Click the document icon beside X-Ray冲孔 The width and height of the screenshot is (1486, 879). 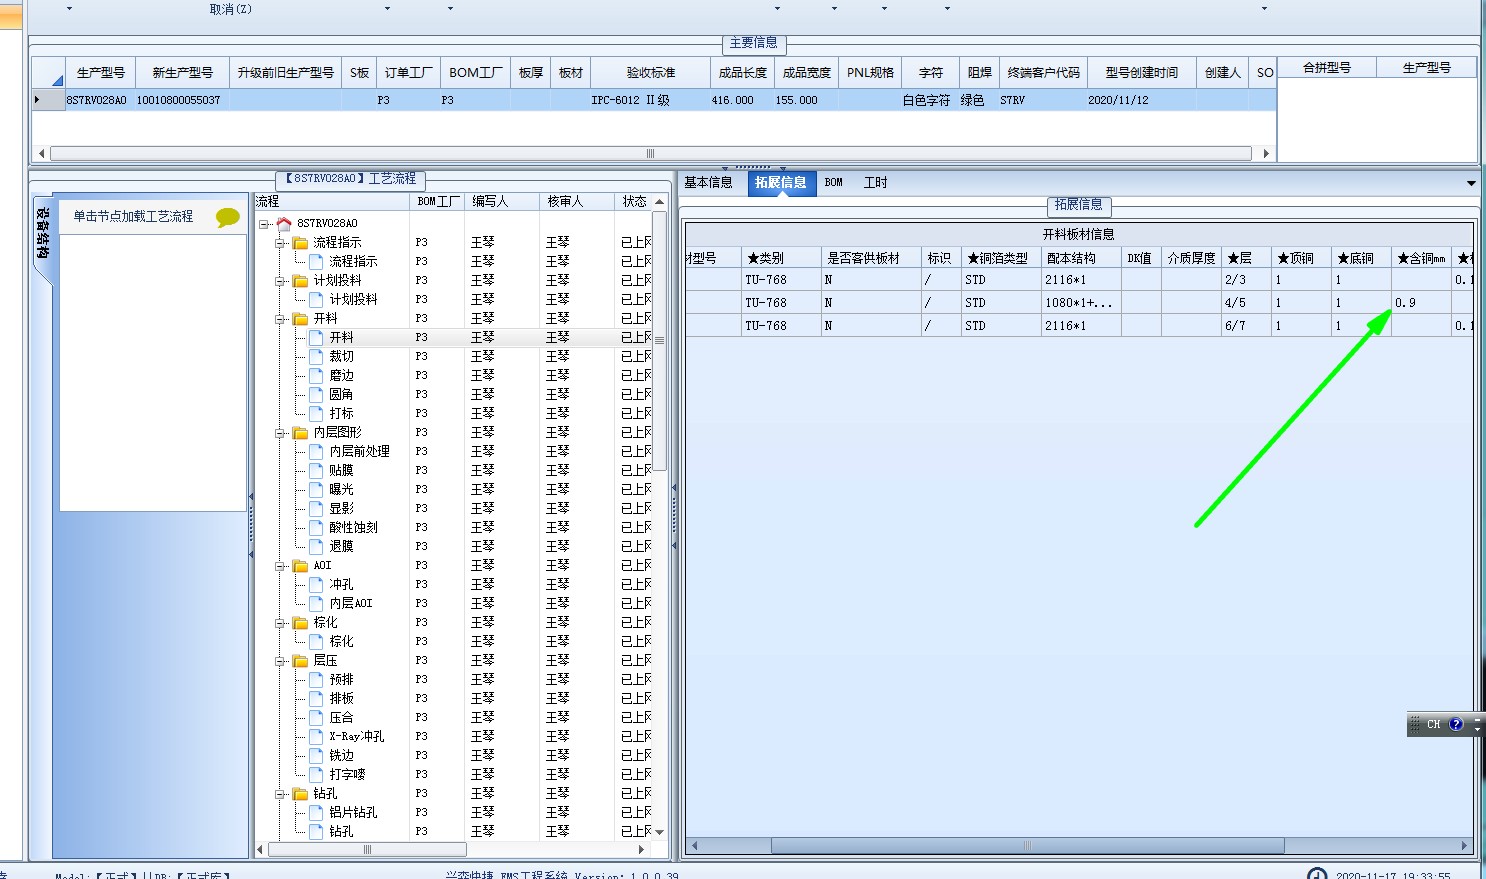[316, 736]
